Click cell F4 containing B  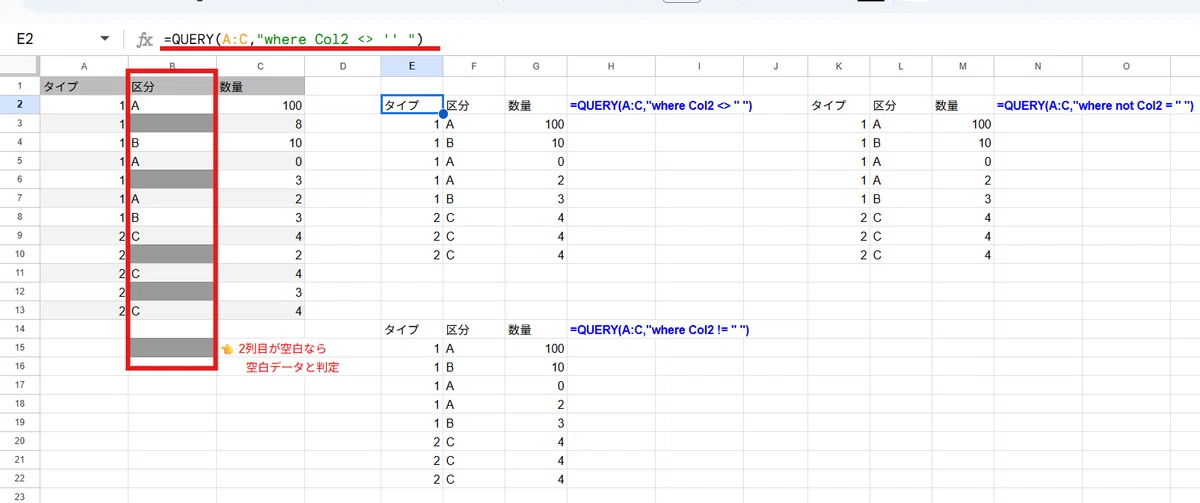pyautogui.click(x=474, y=142)
